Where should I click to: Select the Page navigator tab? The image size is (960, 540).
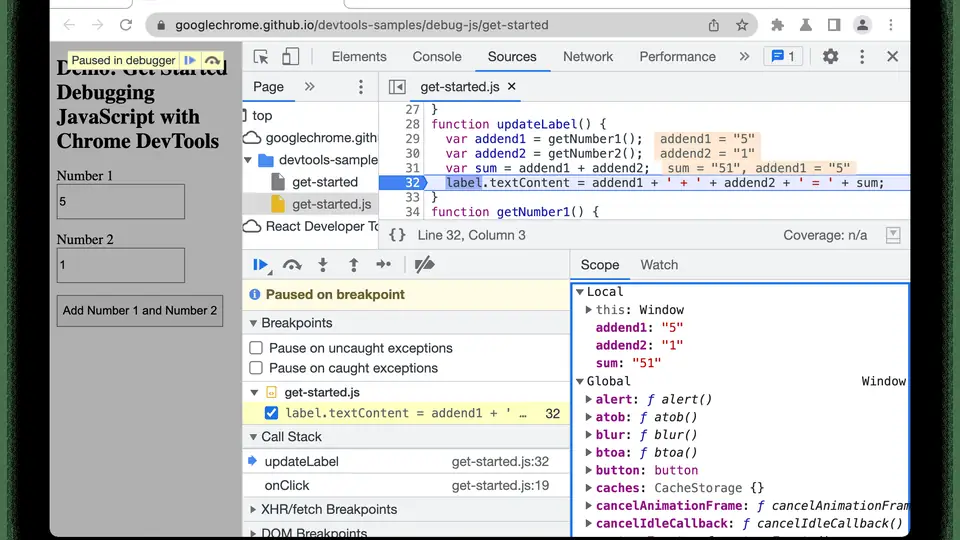coord(268,87)
